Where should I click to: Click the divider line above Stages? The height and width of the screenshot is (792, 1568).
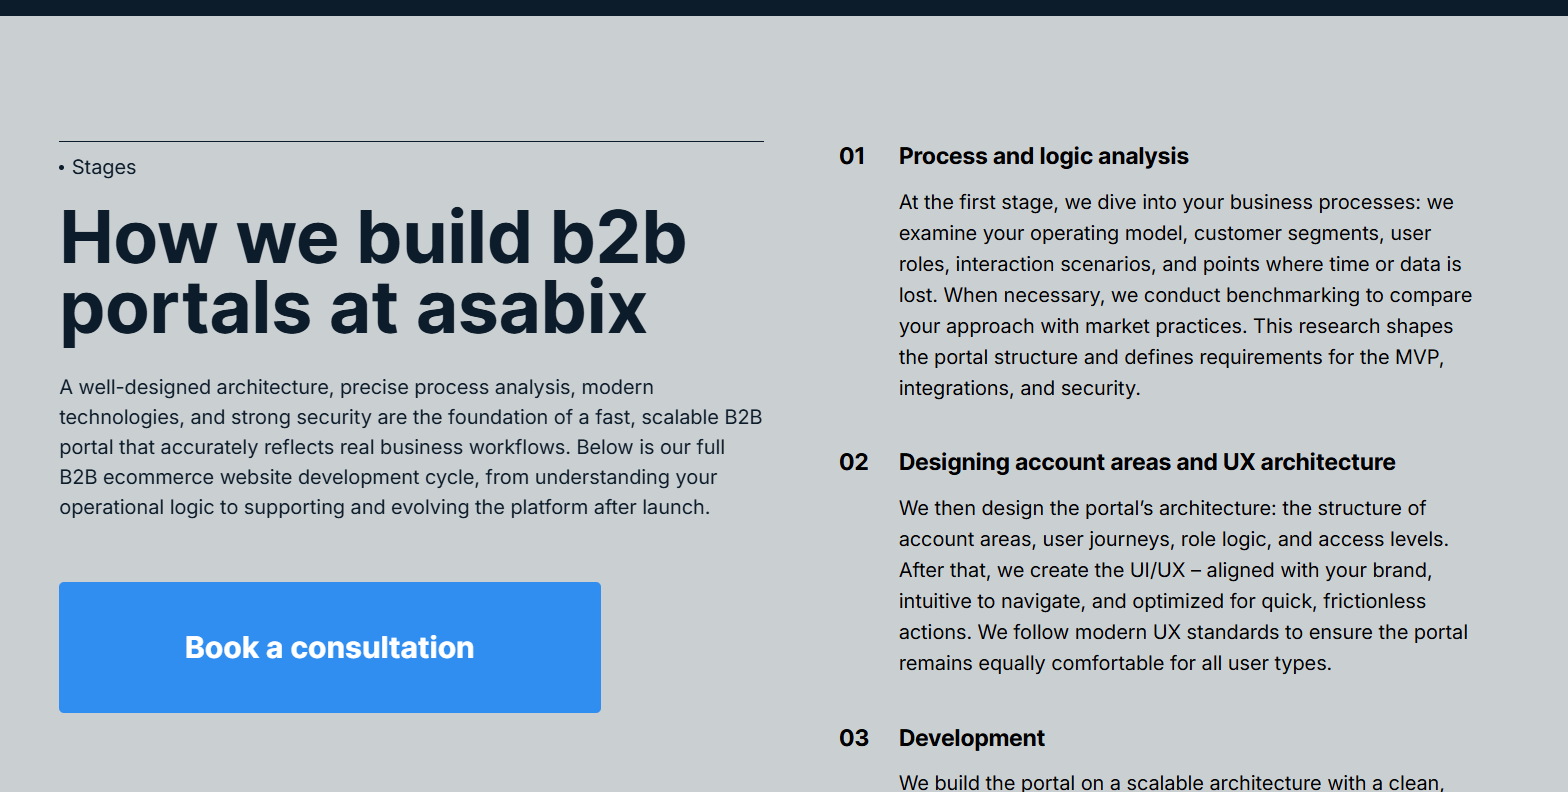(411, 142)
